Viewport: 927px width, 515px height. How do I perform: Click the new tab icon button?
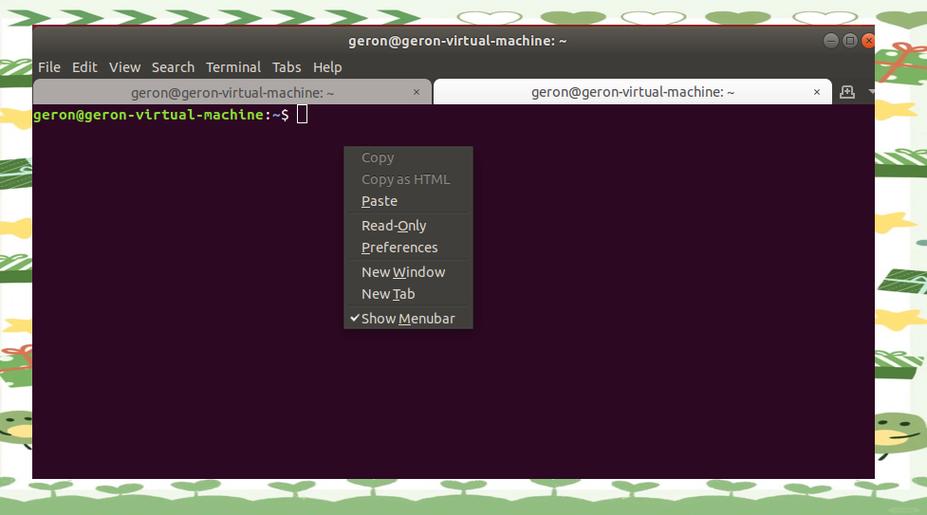pyautogui.click(x=847, y=92)
